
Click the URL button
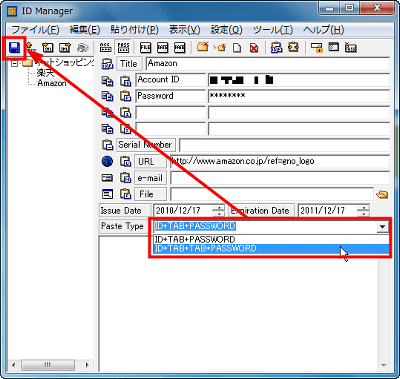pos(150,162)
